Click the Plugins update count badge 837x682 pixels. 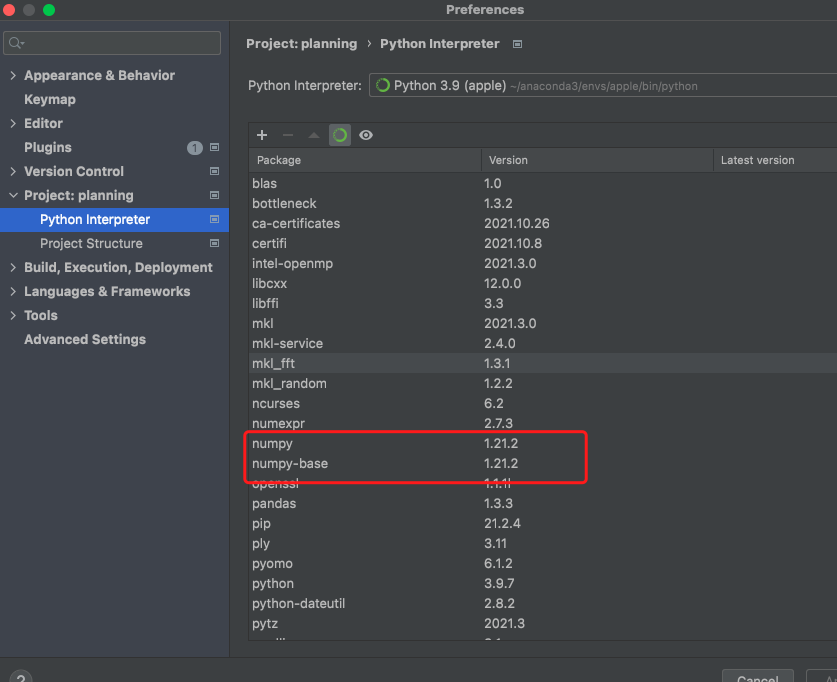coord(195,148)
